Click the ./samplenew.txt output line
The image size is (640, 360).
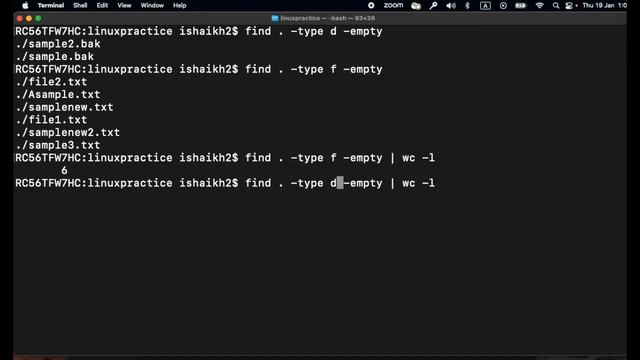(64, 107)
